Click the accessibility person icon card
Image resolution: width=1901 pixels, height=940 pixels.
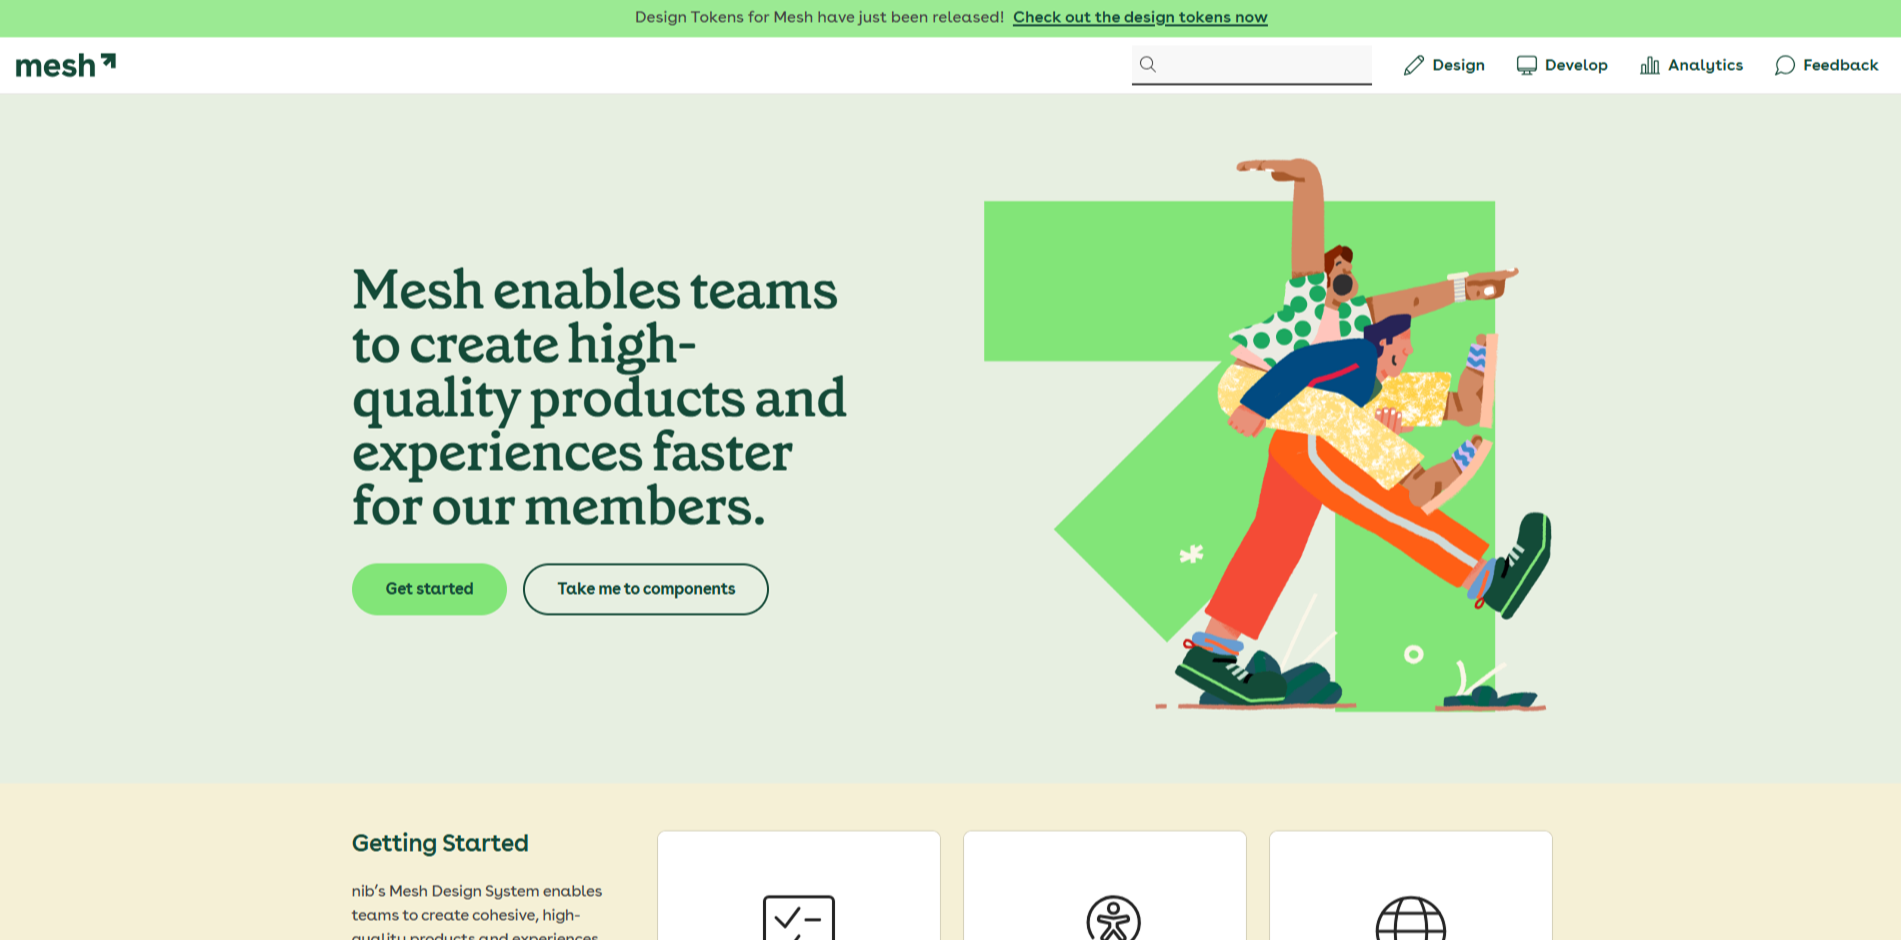click(1105, 886)
